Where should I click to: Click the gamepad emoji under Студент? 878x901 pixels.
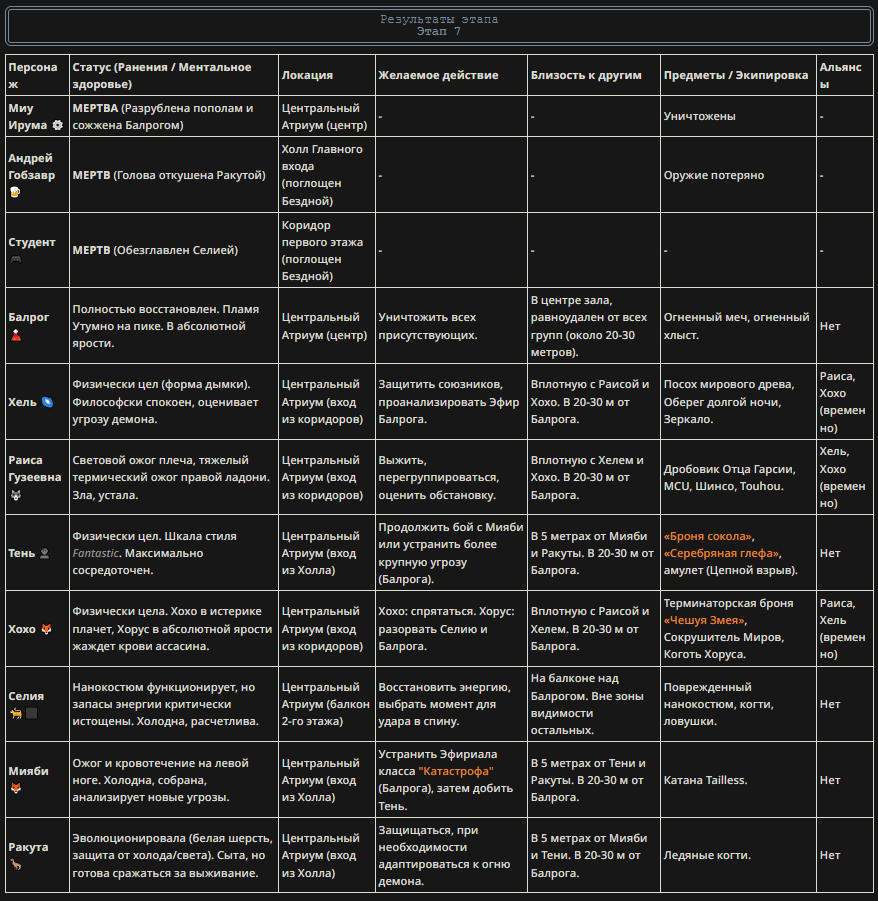pyautogui.click(x=16, y=259)
